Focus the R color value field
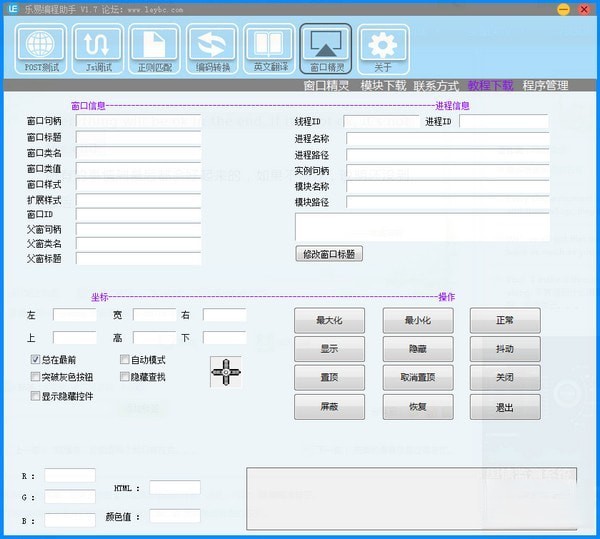Screen dimensions: 600x539 point(70,476)
